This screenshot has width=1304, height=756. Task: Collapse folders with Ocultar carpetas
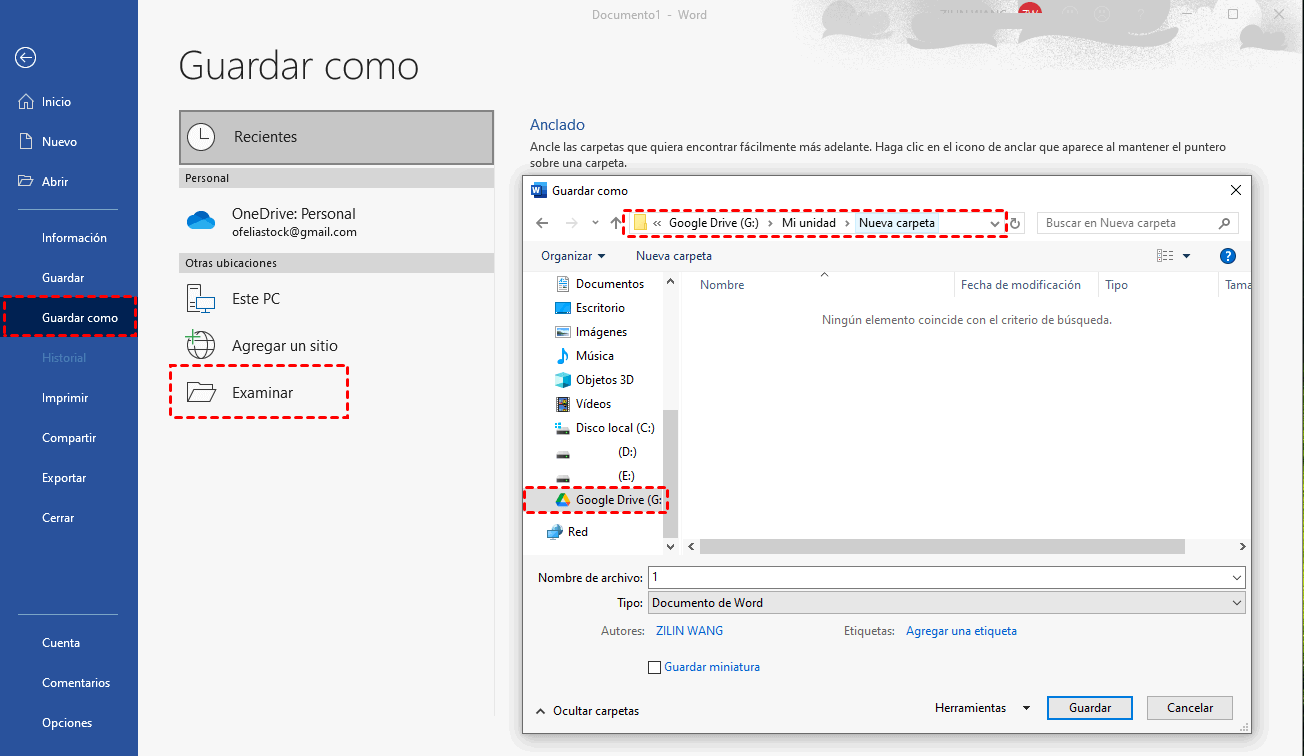pos(588,711)
